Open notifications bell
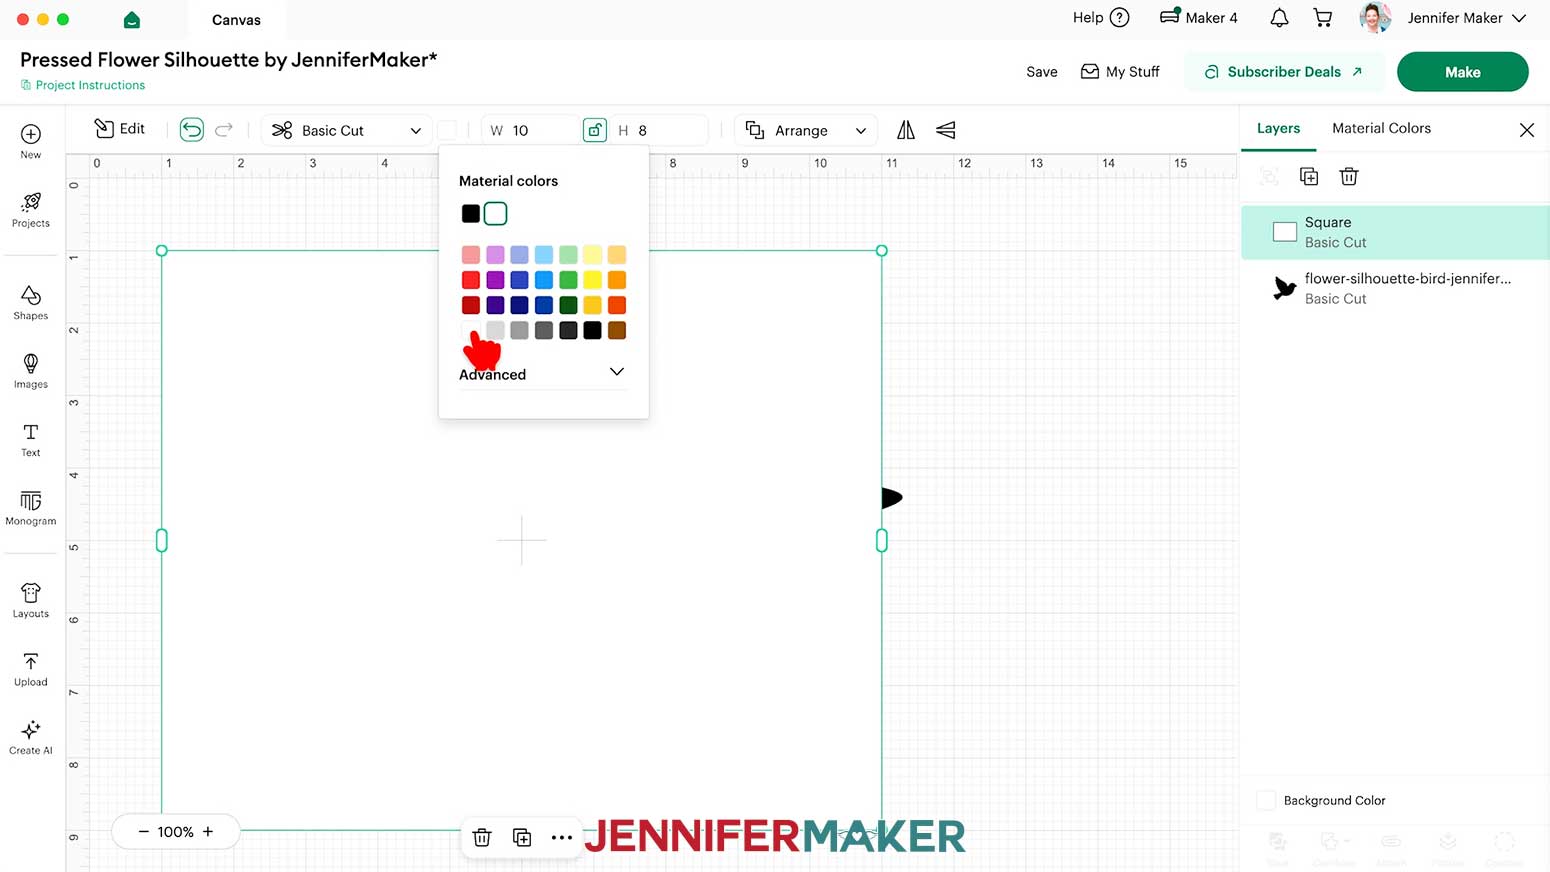The height and width of the screenshot is (872, 1550). [1279, 18]
